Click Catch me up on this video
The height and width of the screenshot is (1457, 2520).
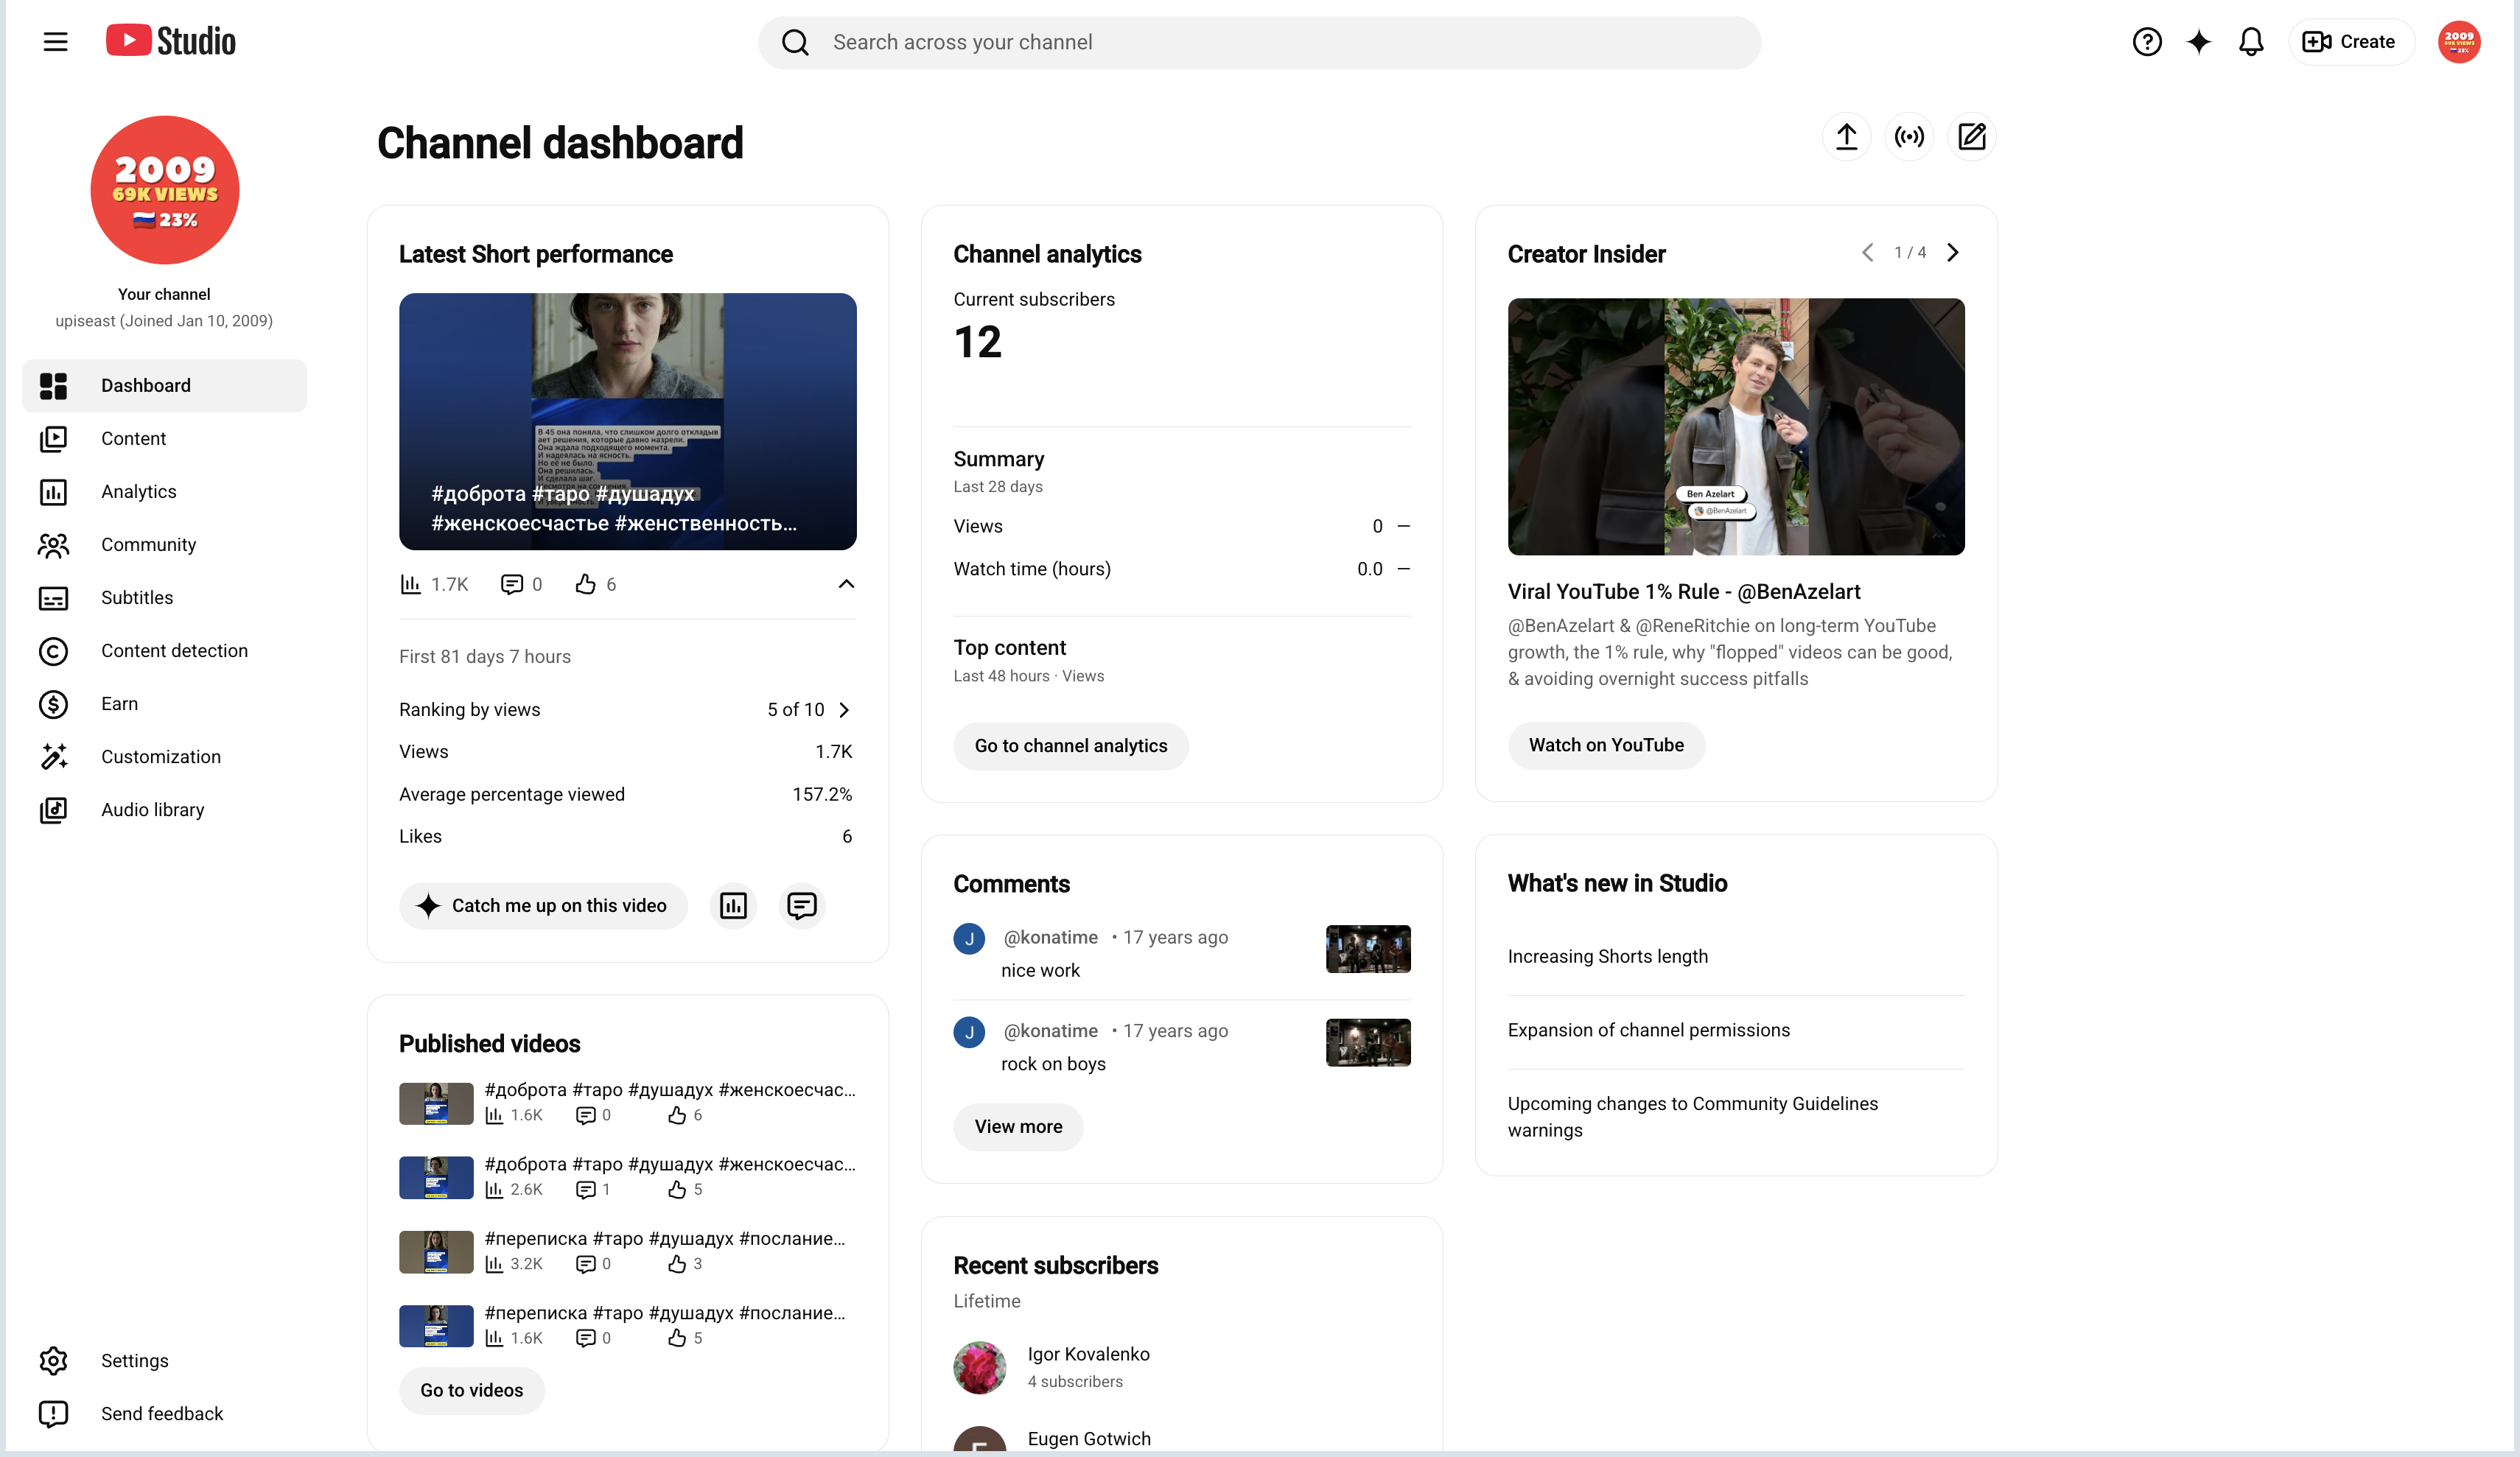543,906
